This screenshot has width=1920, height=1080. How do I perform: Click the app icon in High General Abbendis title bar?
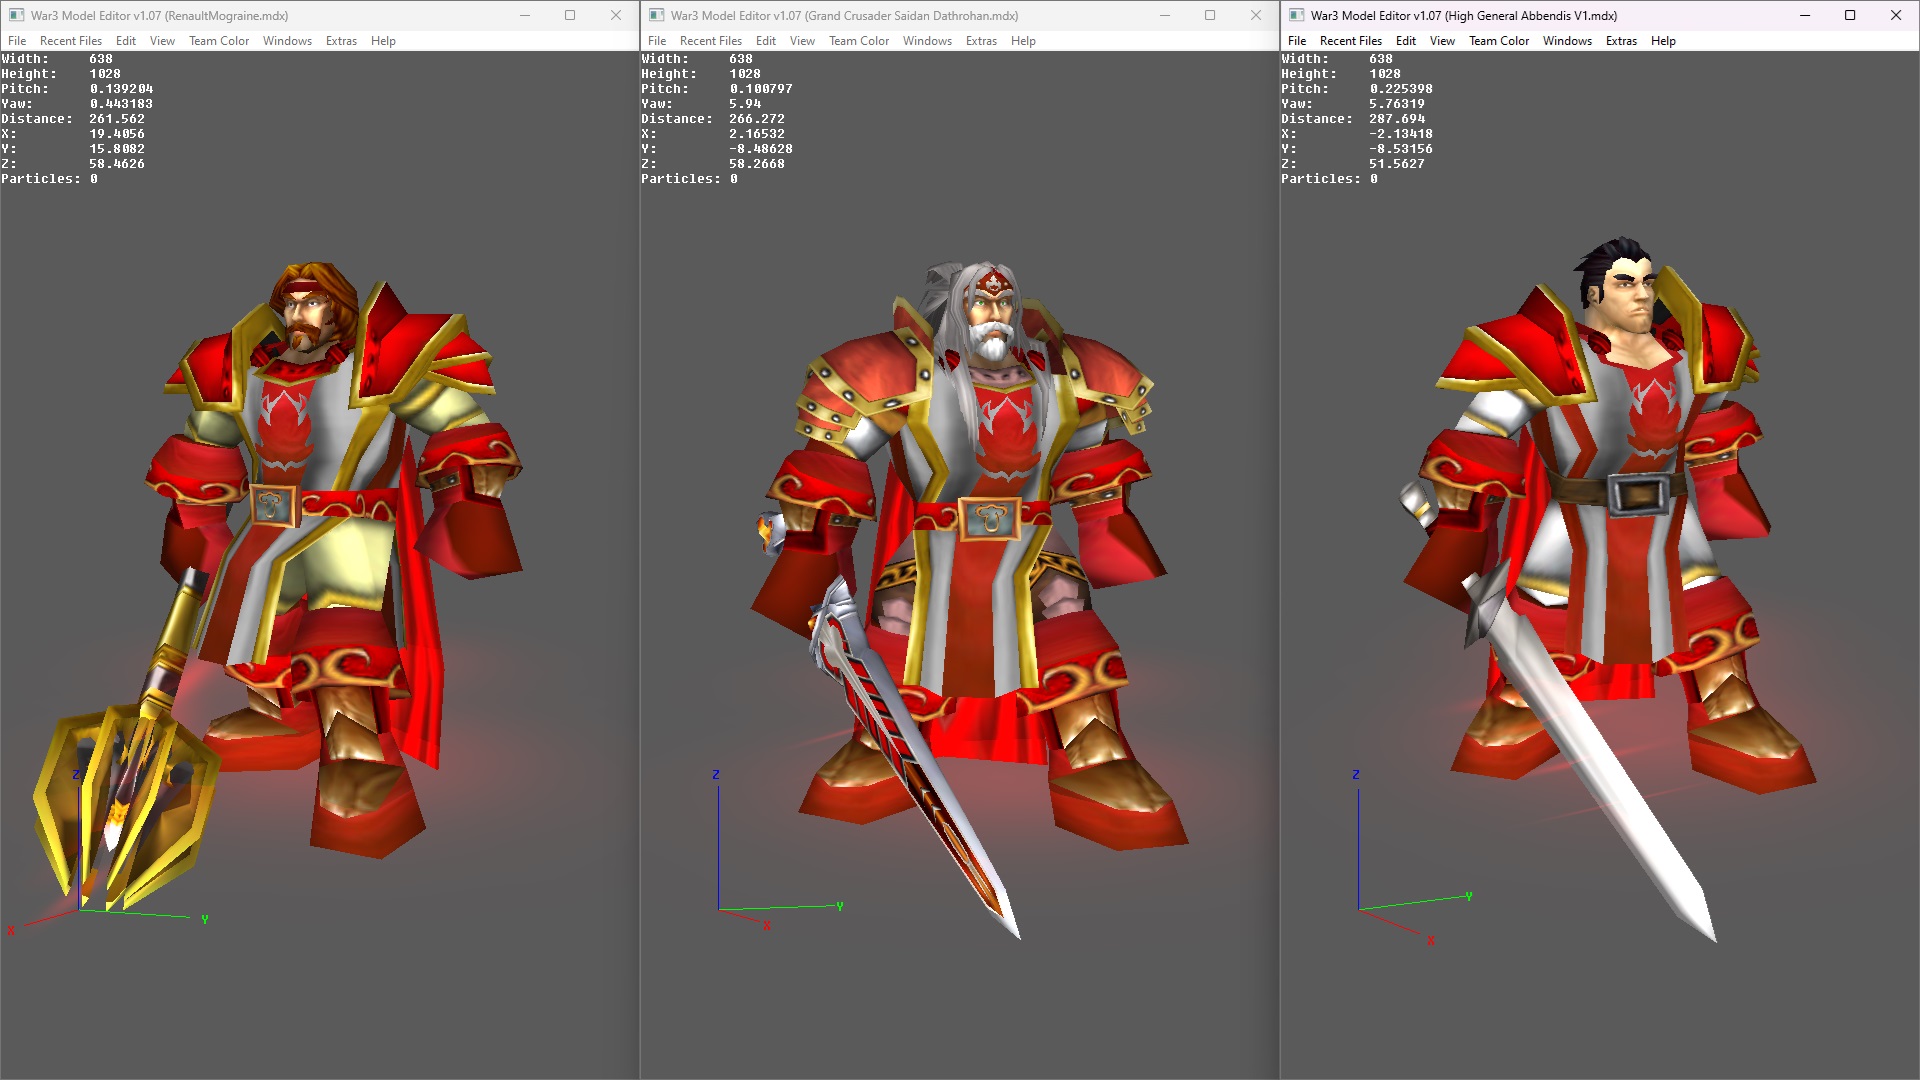(1296, 15)
